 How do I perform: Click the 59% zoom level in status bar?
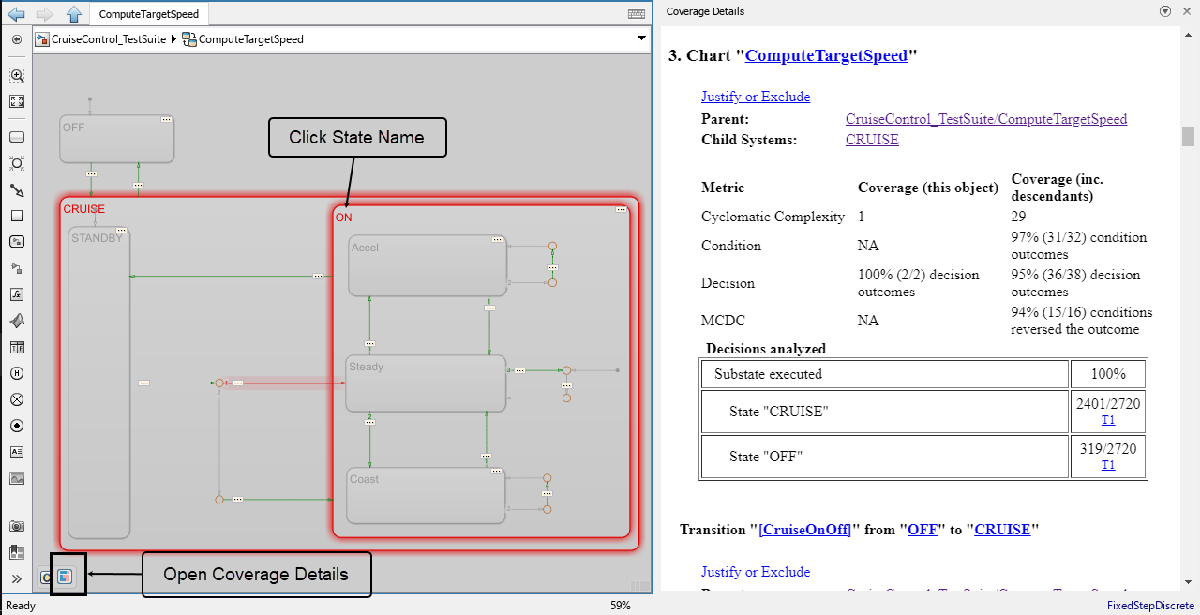(620, 606)
